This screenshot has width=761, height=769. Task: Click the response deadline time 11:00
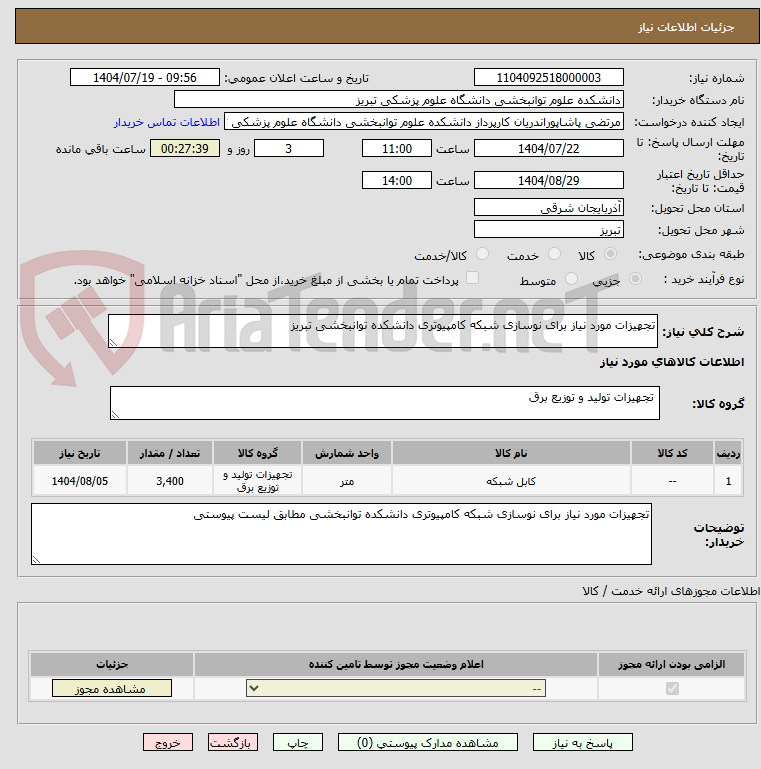coord(397,149)
